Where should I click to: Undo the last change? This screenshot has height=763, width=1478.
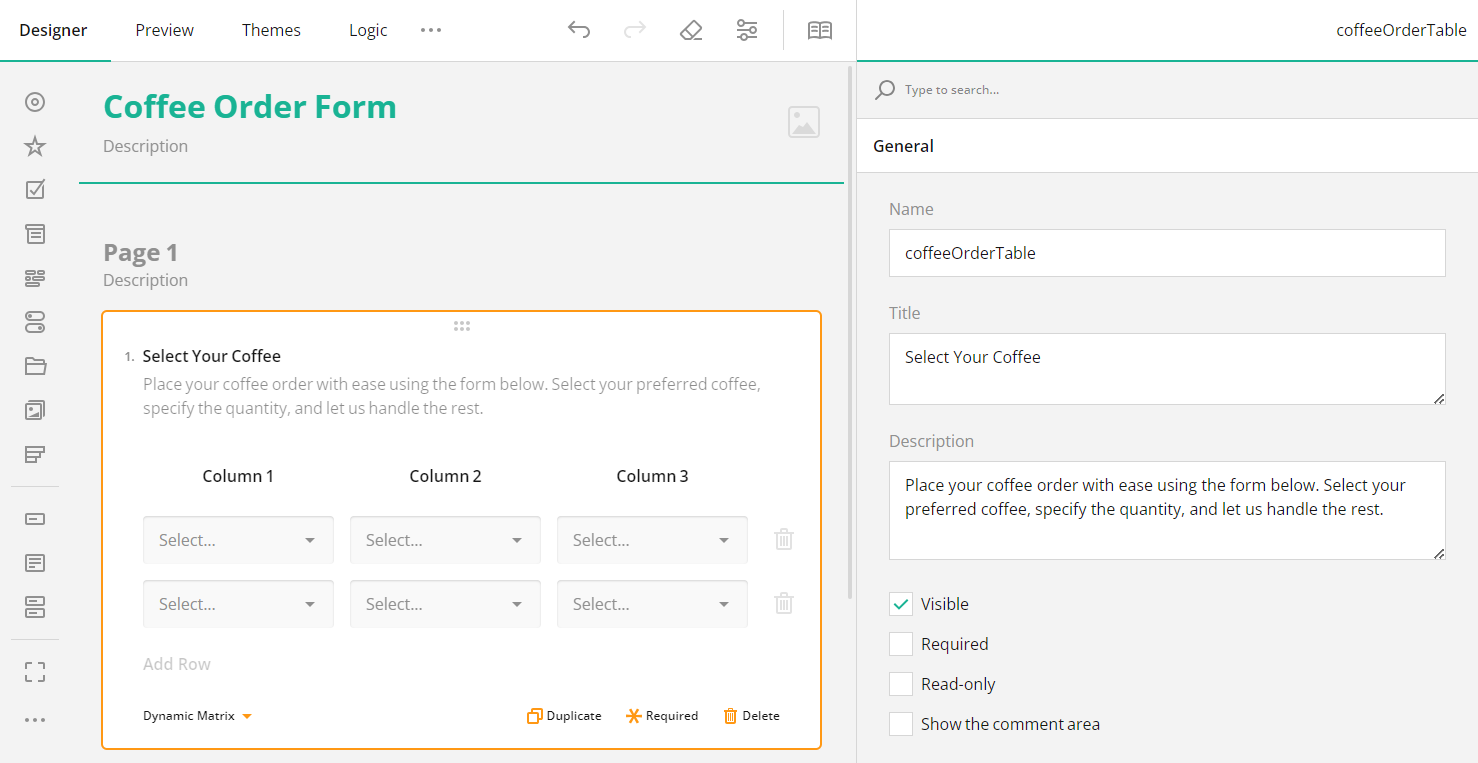pyautogui.click(x=578, y=30)
